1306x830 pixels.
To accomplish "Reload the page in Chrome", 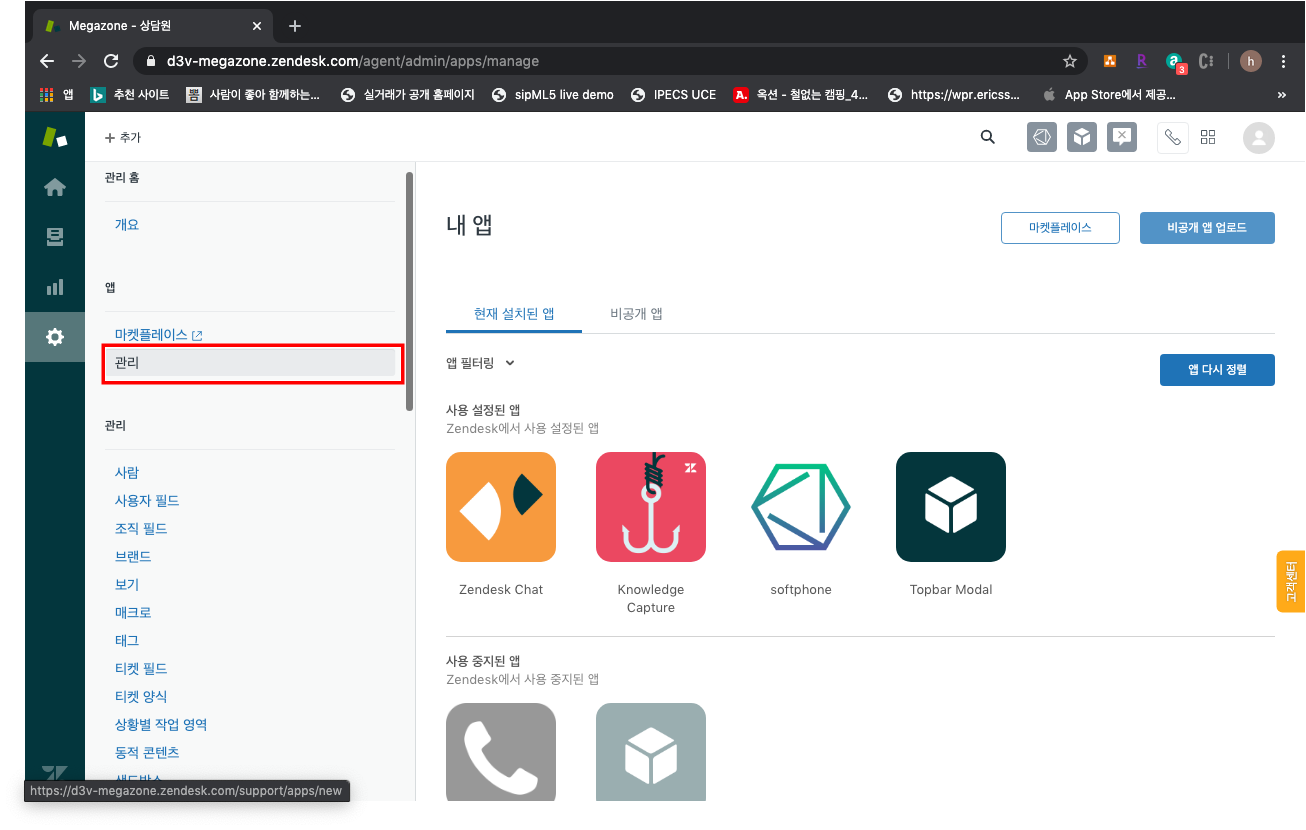I will [x=111, y=61].
